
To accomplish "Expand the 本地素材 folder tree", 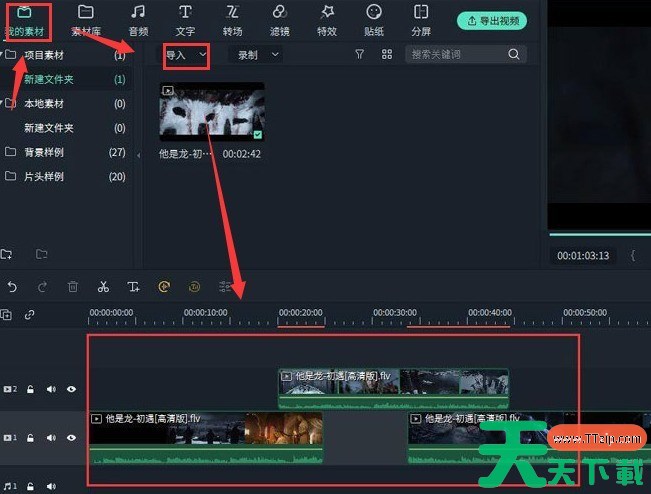I will tap(10, 103).
